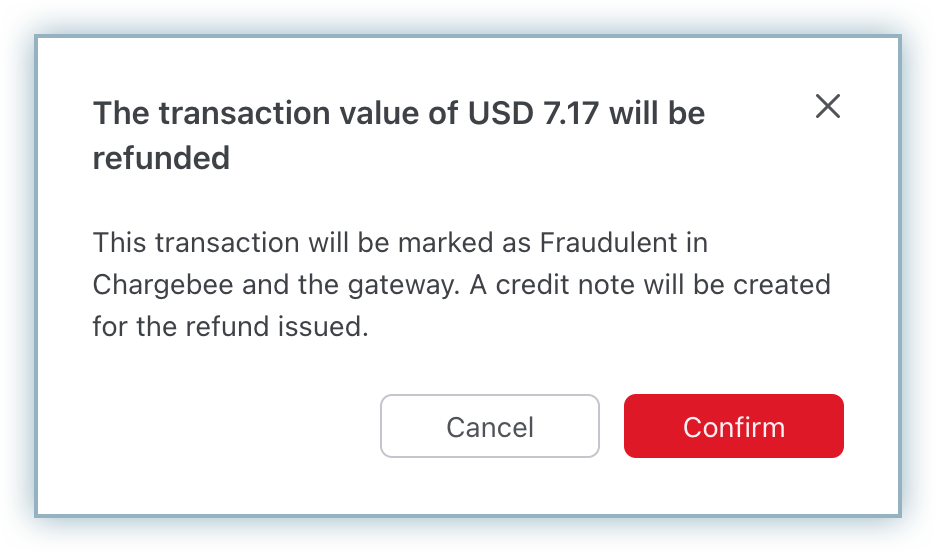Click the word "created" in the description
The height and width of the screenshot is (552, 936).
782,284
